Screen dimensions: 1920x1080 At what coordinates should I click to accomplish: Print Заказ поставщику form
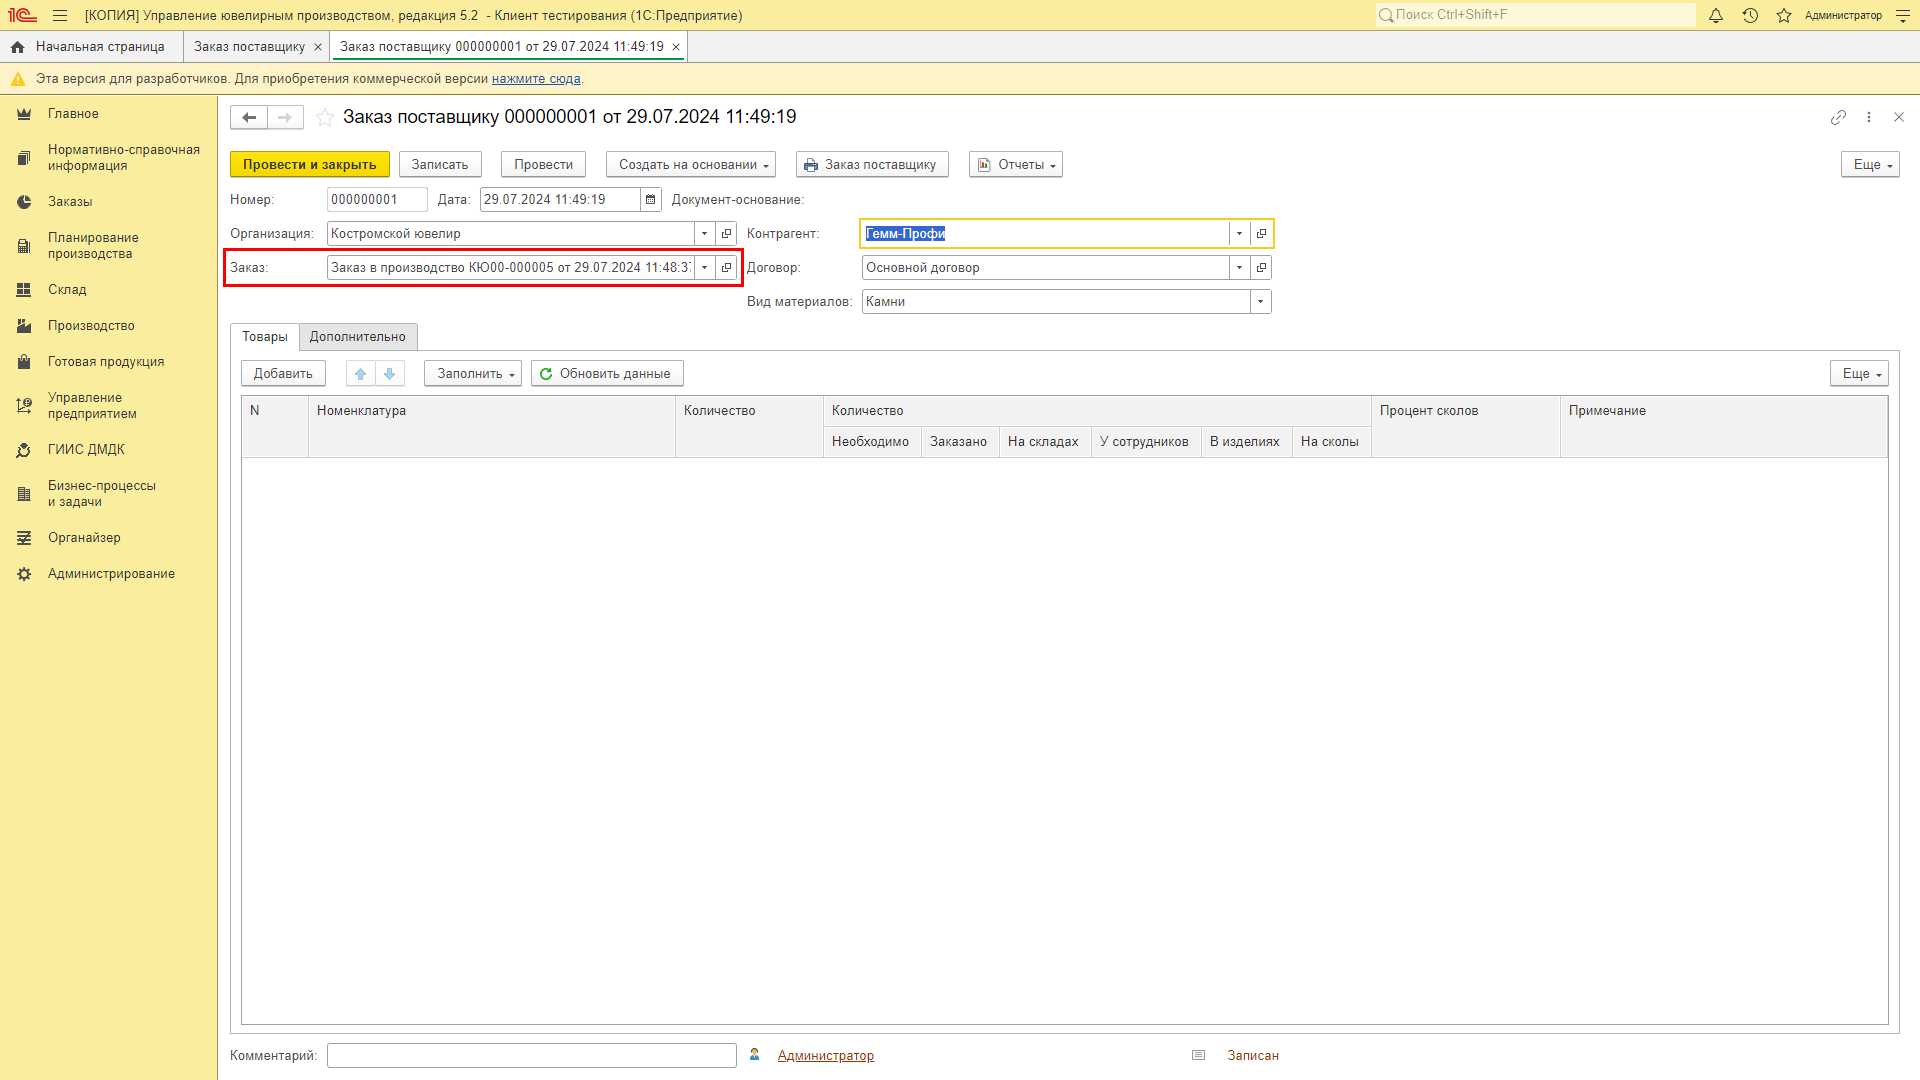(x=872, y=165)
